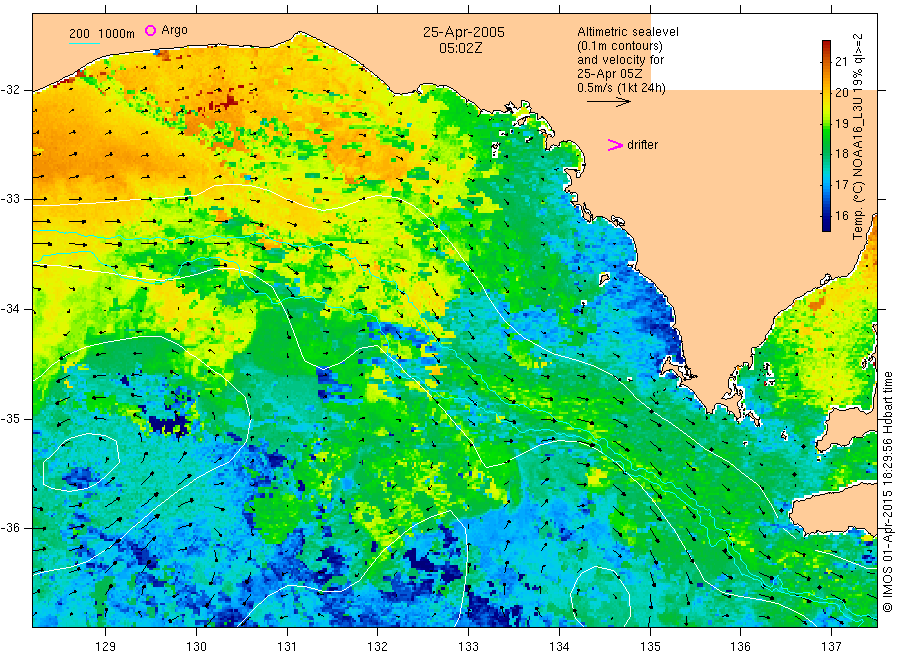The width and height of the screenshot is (900, 660).
Task: Click longitude label 130 on bottom axis
Action: pyautogui.click(x=196, y=647)
